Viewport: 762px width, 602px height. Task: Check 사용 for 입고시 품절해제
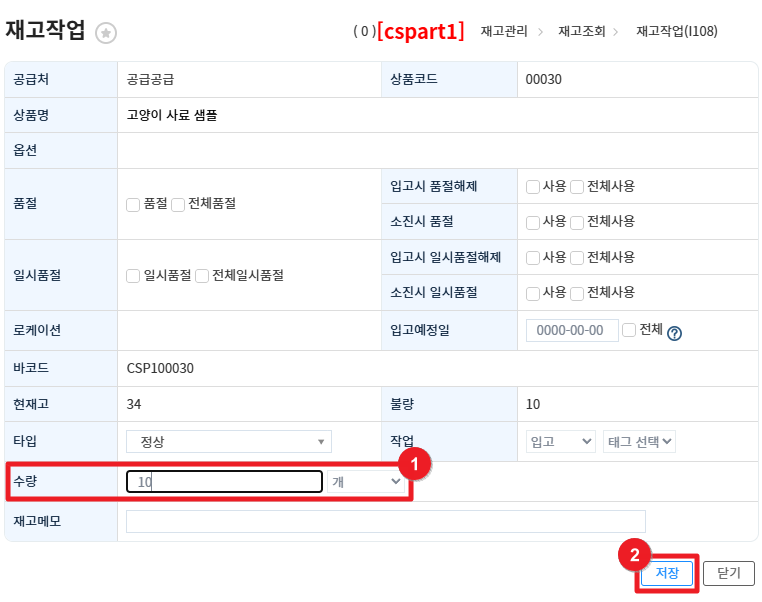pos(533,187)
